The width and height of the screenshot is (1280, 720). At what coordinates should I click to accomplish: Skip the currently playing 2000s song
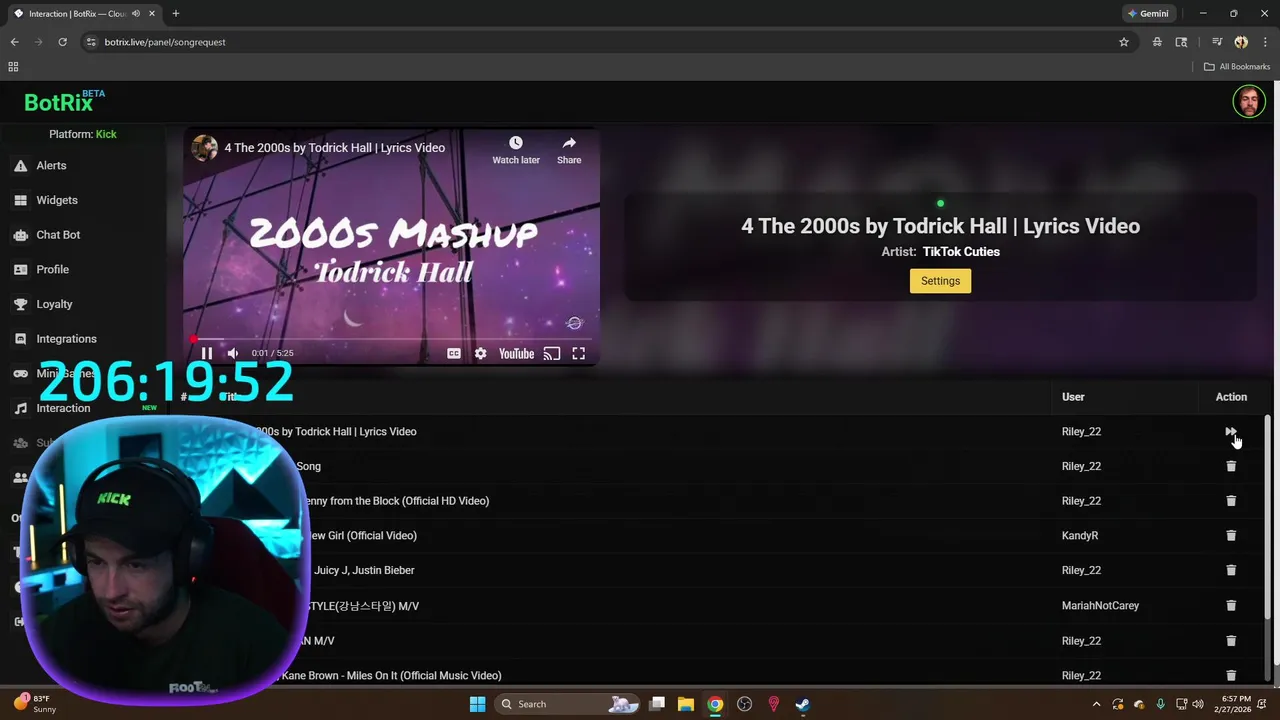click(1230, 431)
